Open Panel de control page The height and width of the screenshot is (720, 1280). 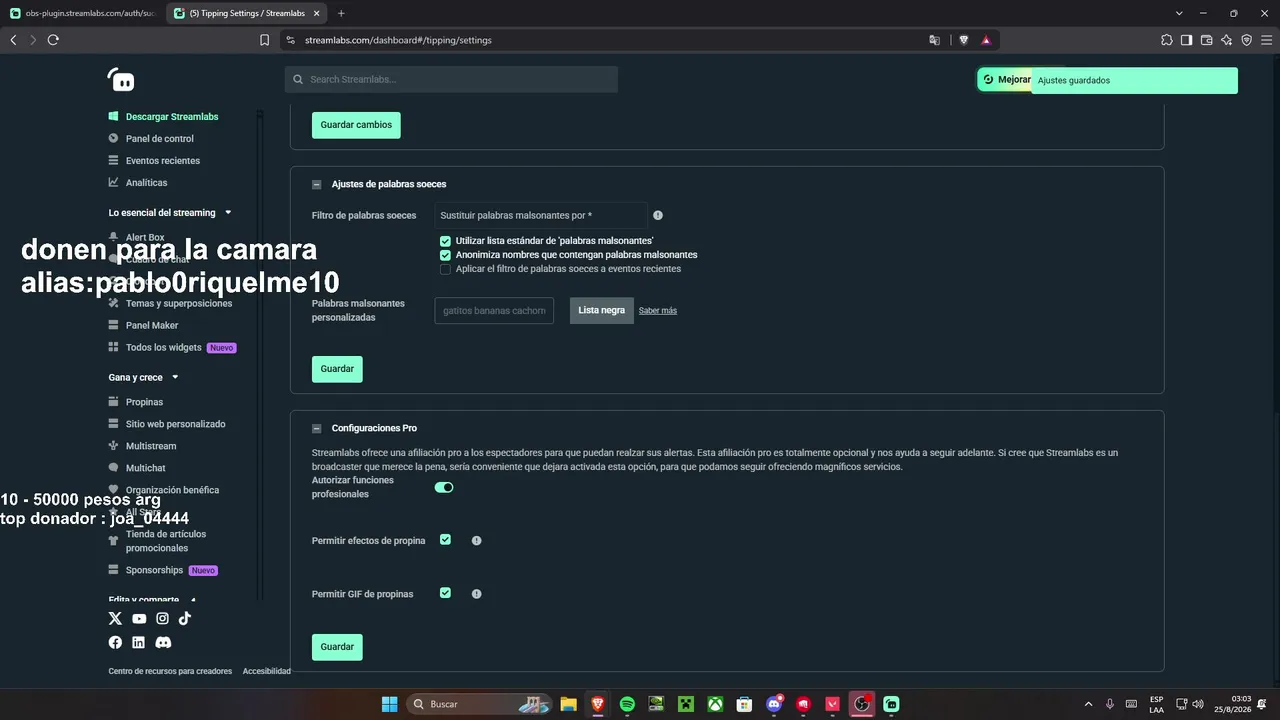pos(152,139)
